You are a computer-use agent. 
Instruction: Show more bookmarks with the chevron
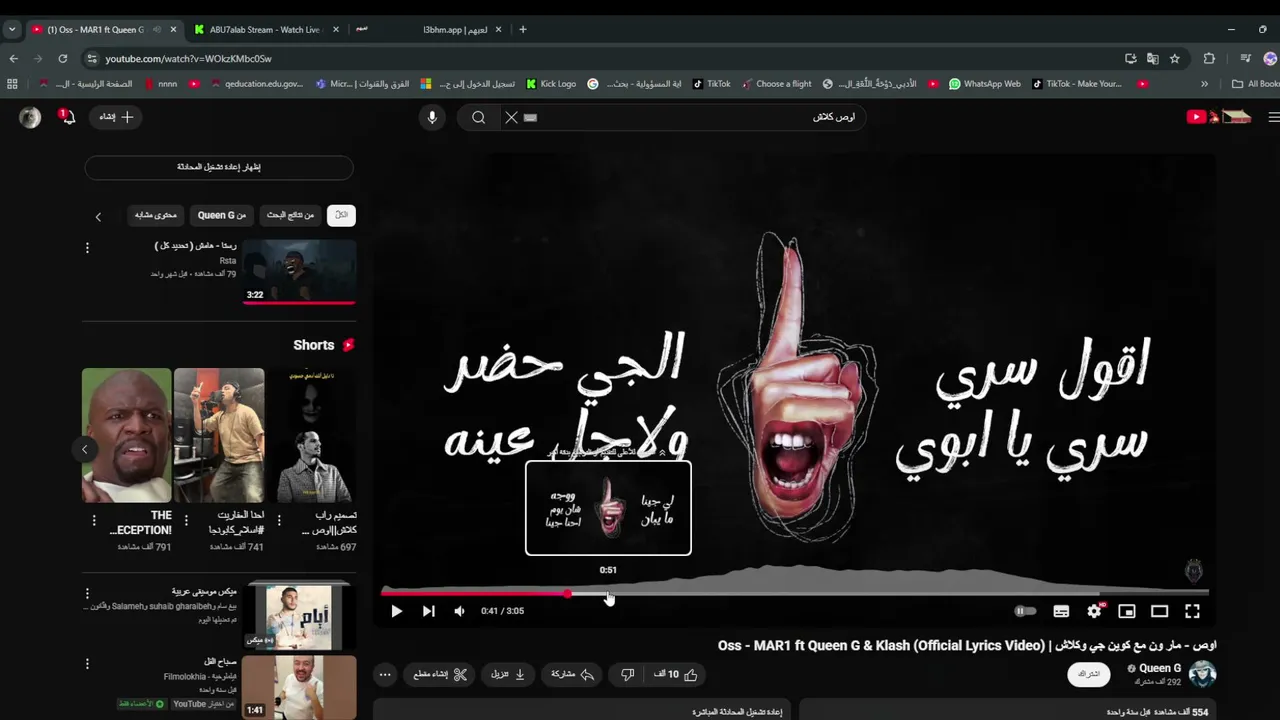click(x=1204, y=84)
